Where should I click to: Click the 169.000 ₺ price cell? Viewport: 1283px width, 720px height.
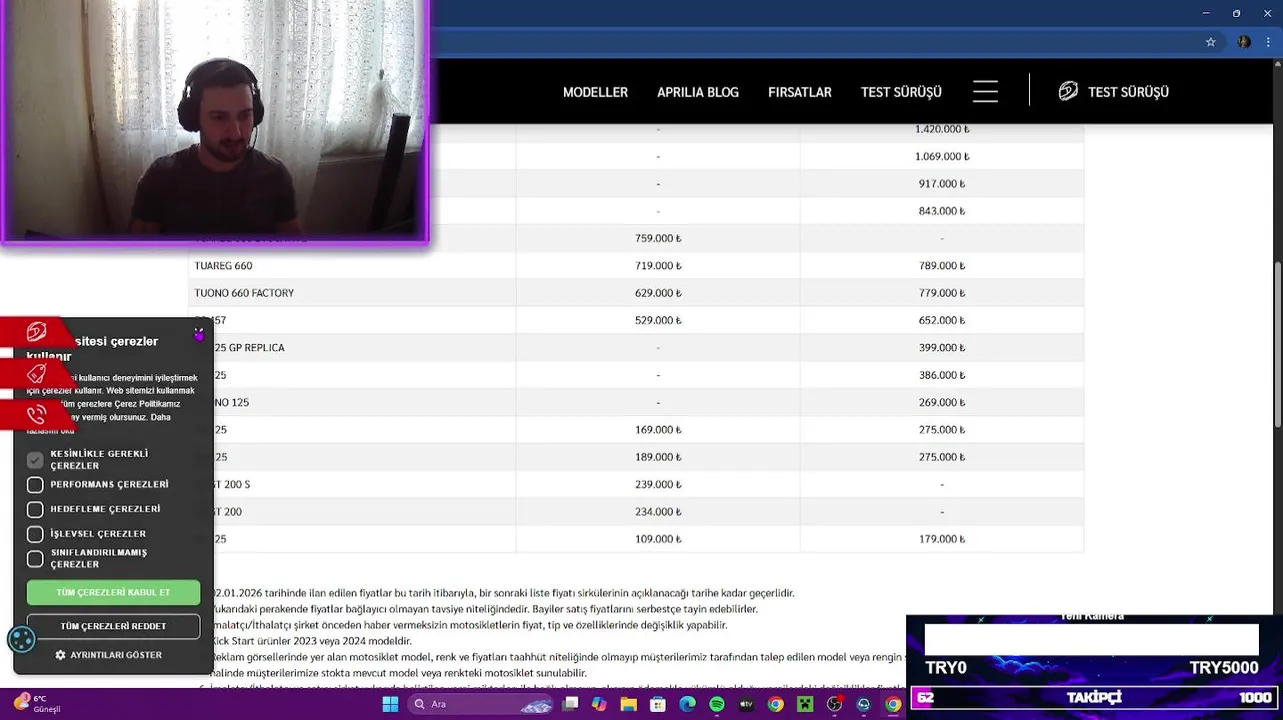pos(658,430)
